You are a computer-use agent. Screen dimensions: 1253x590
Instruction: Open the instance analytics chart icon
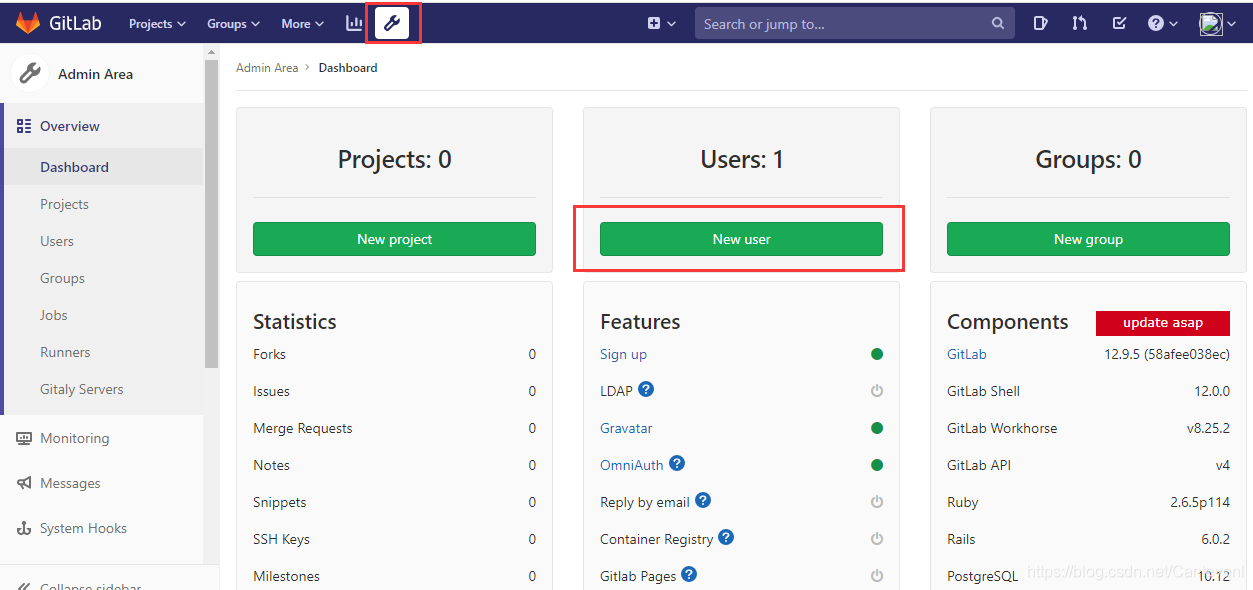click(x=354, y=23)
